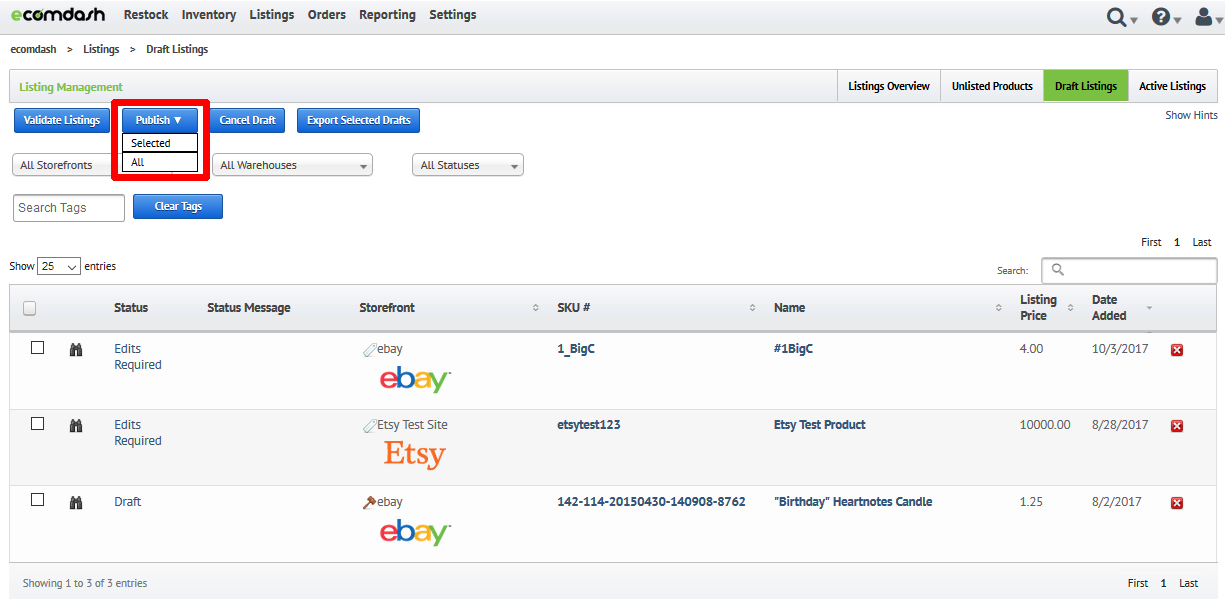Tick the checkbox for 1_BigC row
Image resolution: width=1225 pixels, height=599 pixels.
click(37, 348)
